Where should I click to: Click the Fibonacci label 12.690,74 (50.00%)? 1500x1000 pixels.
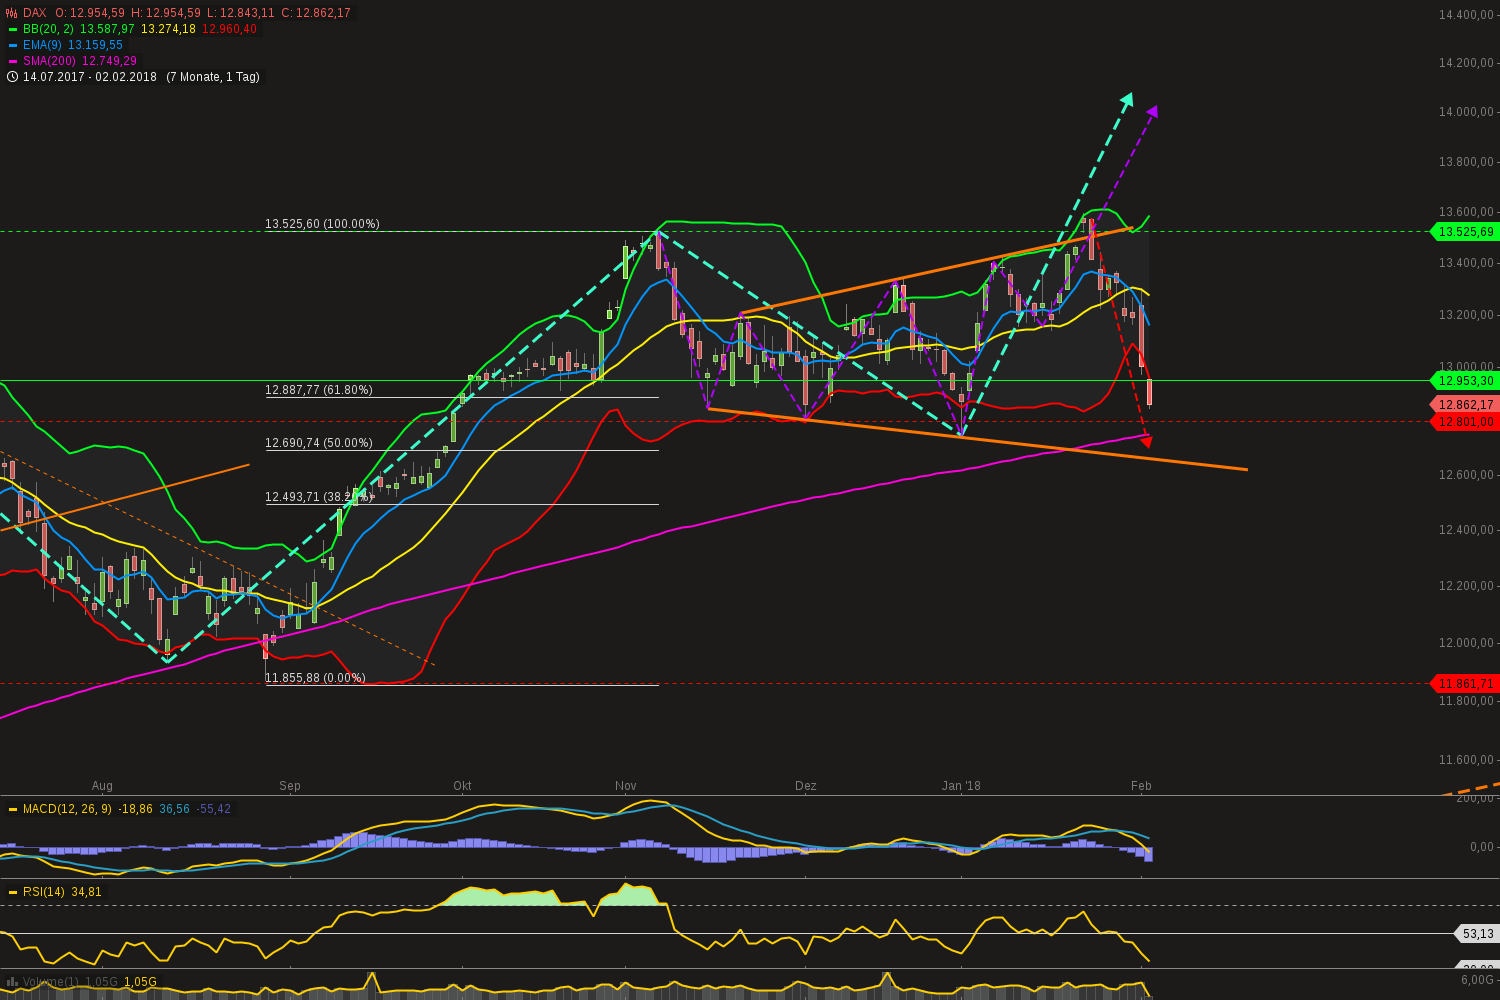(x=319, y=443)
